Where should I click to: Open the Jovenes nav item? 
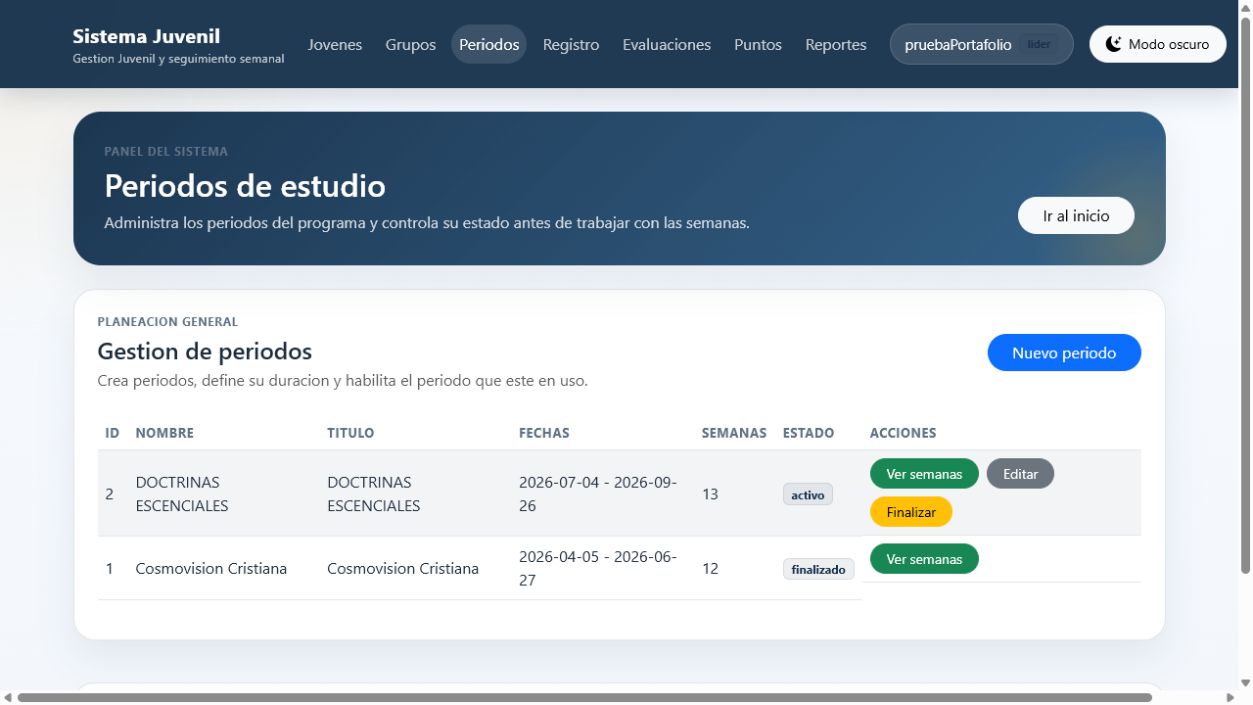point(335,44)
